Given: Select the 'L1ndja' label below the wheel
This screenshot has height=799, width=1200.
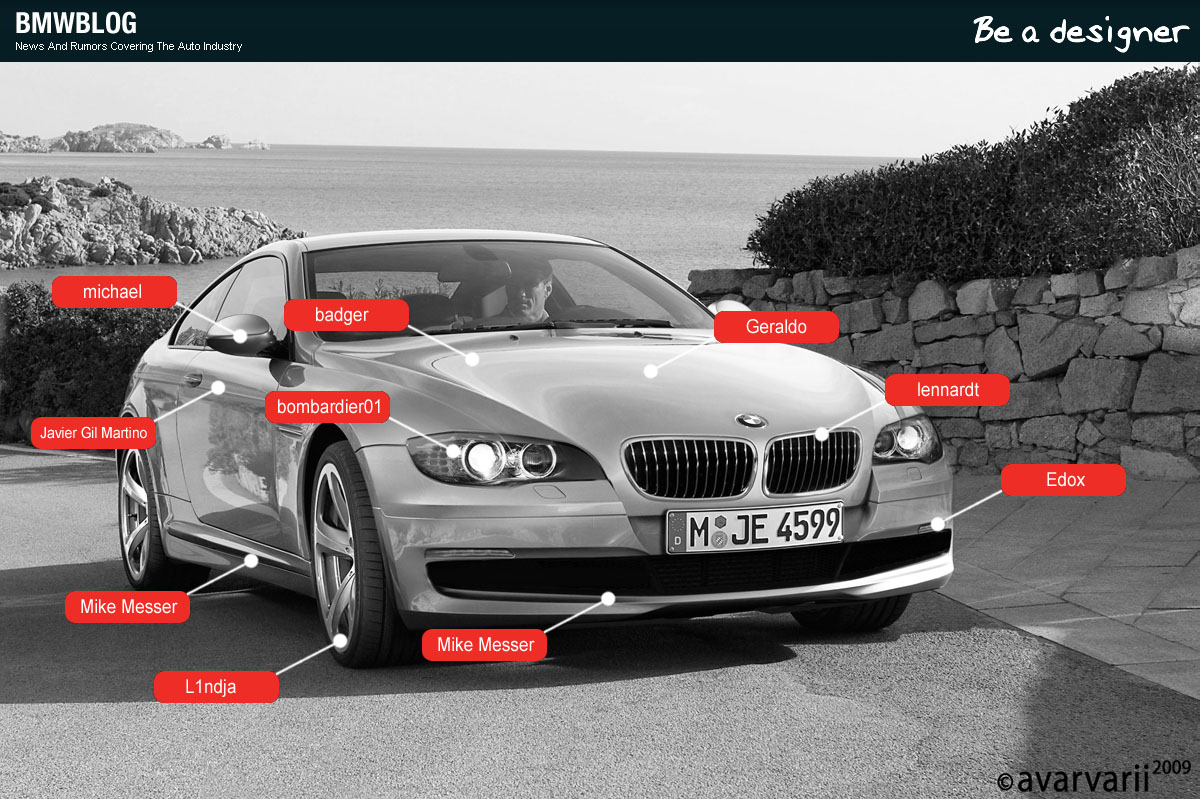Looking at the screenshot, I should [x=216, y=687].
